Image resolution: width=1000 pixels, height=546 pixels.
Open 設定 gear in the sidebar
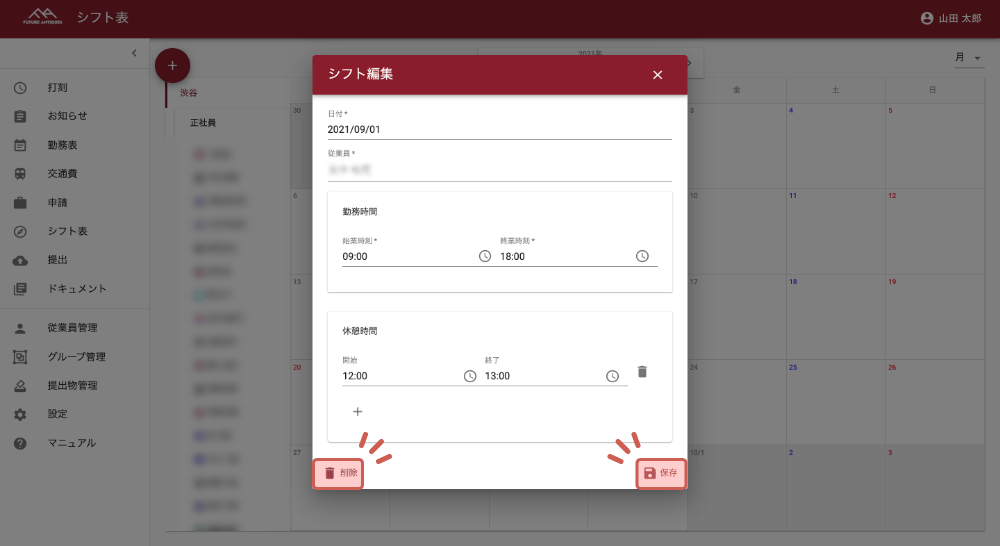[x=57, y=414]
